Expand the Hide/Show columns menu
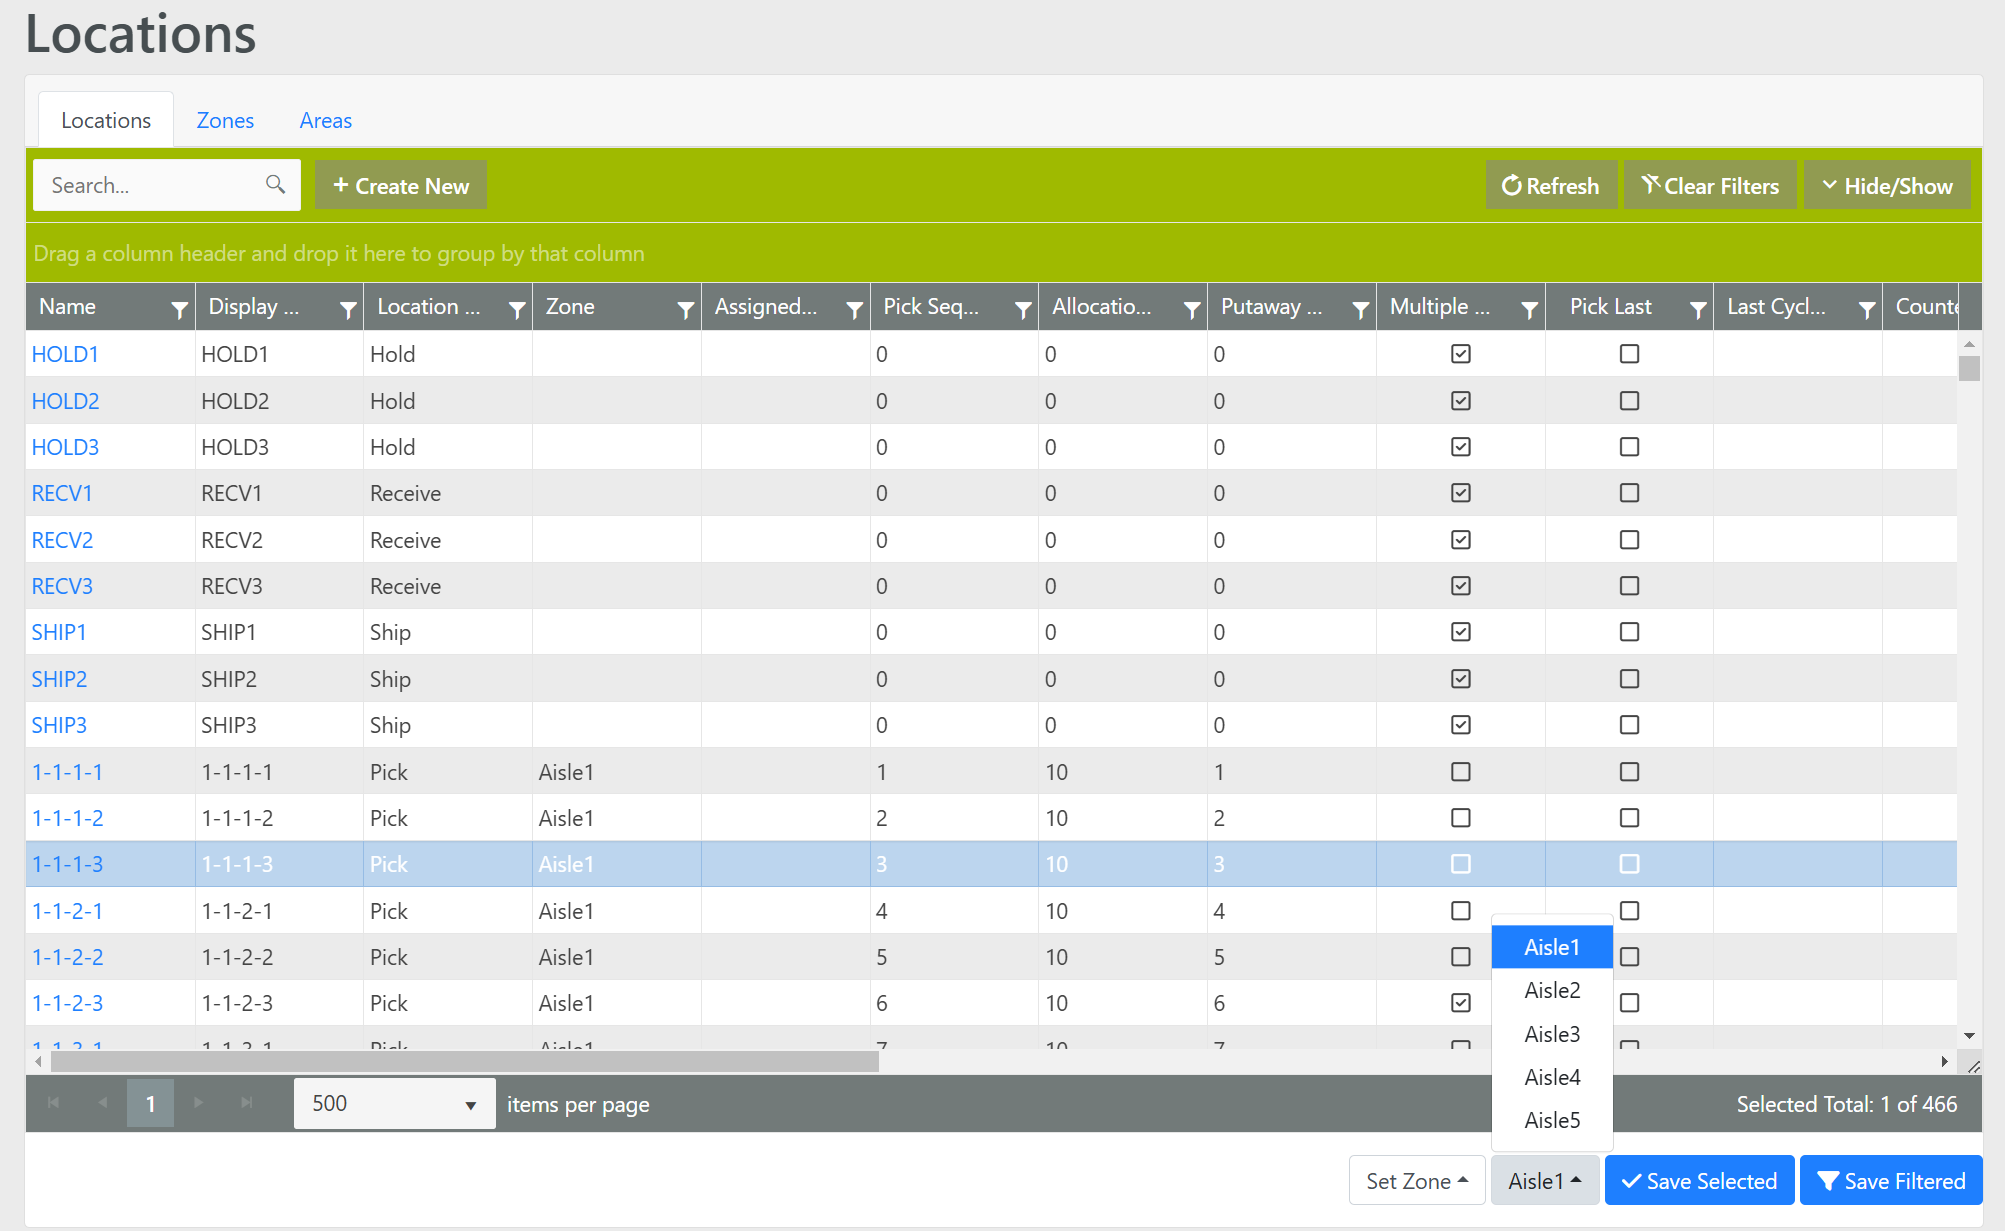This screenshot has width=2005, height=1231. pyautogui.click(x=1886, y=186)
